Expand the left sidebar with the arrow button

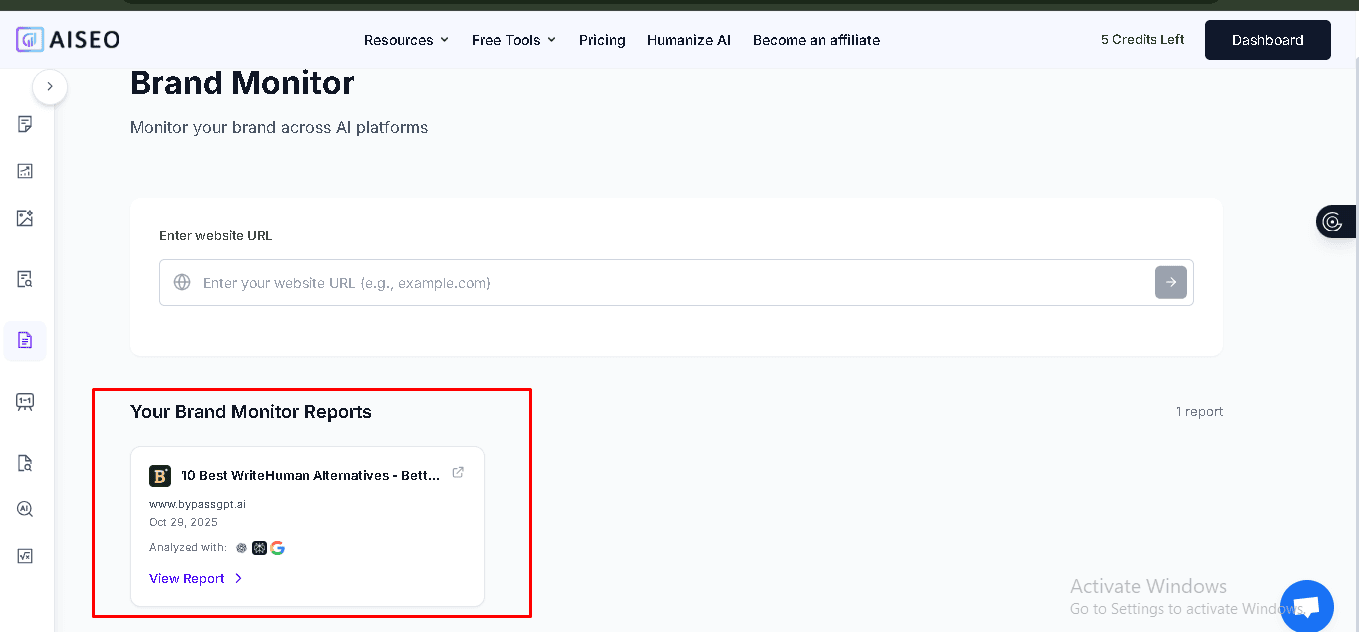[50, 87]
